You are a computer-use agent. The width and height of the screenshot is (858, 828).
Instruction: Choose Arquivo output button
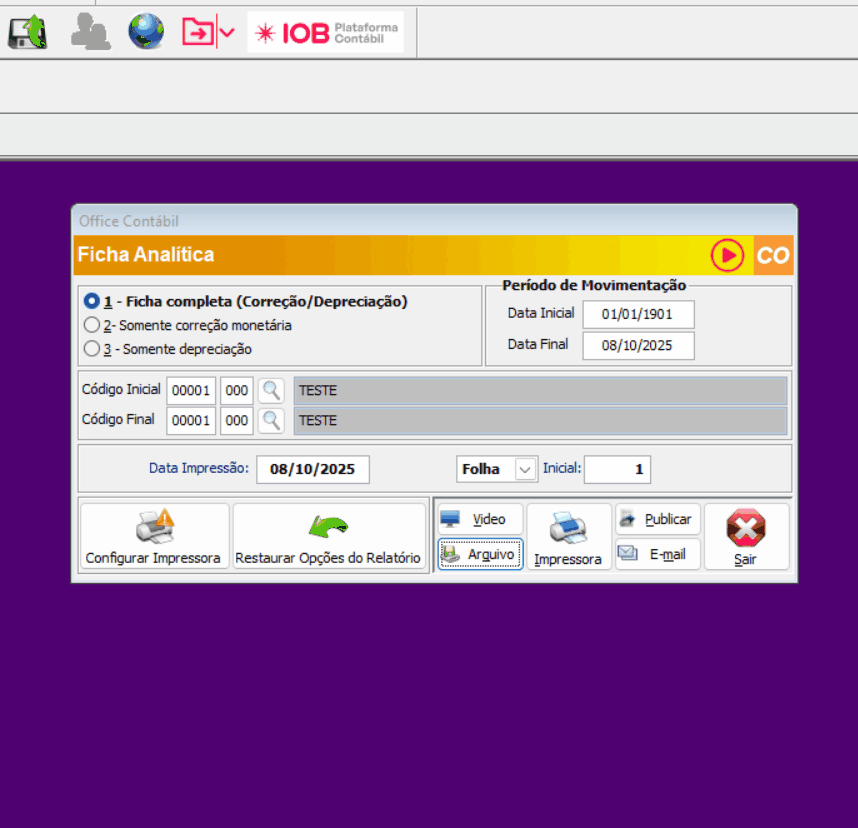tap(480, 554)
